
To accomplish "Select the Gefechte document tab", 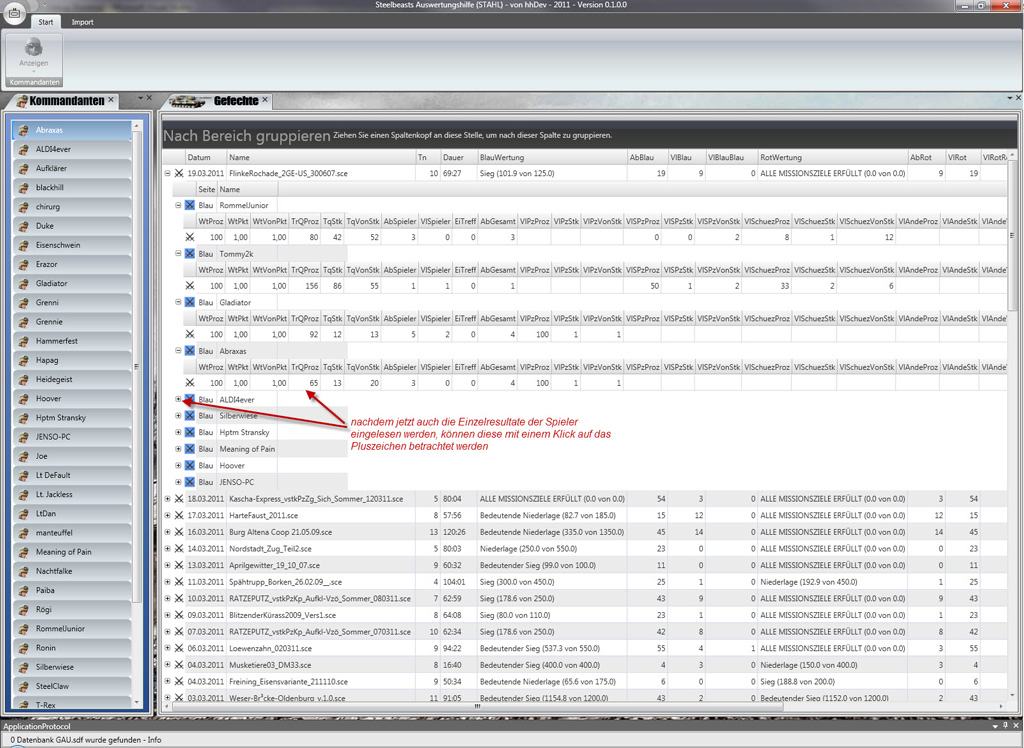I will [x=235, y=101].
